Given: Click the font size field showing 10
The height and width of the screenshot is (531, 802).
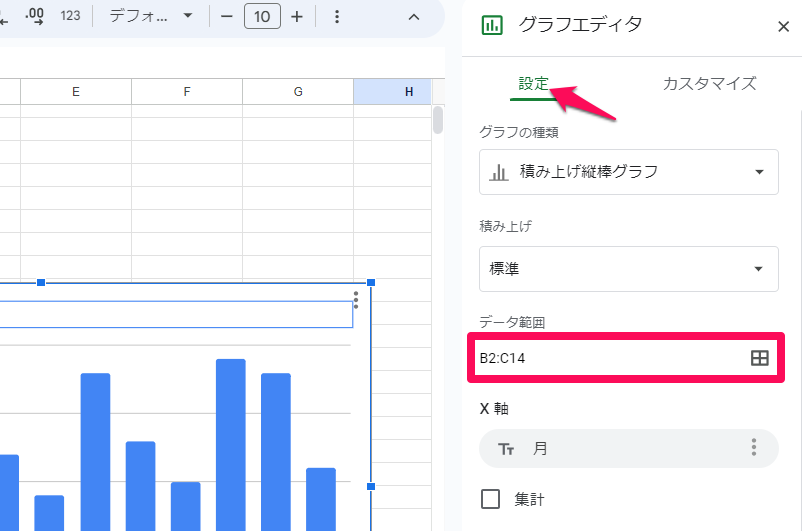Looking at the screenshot, I should tap(262, 17).
